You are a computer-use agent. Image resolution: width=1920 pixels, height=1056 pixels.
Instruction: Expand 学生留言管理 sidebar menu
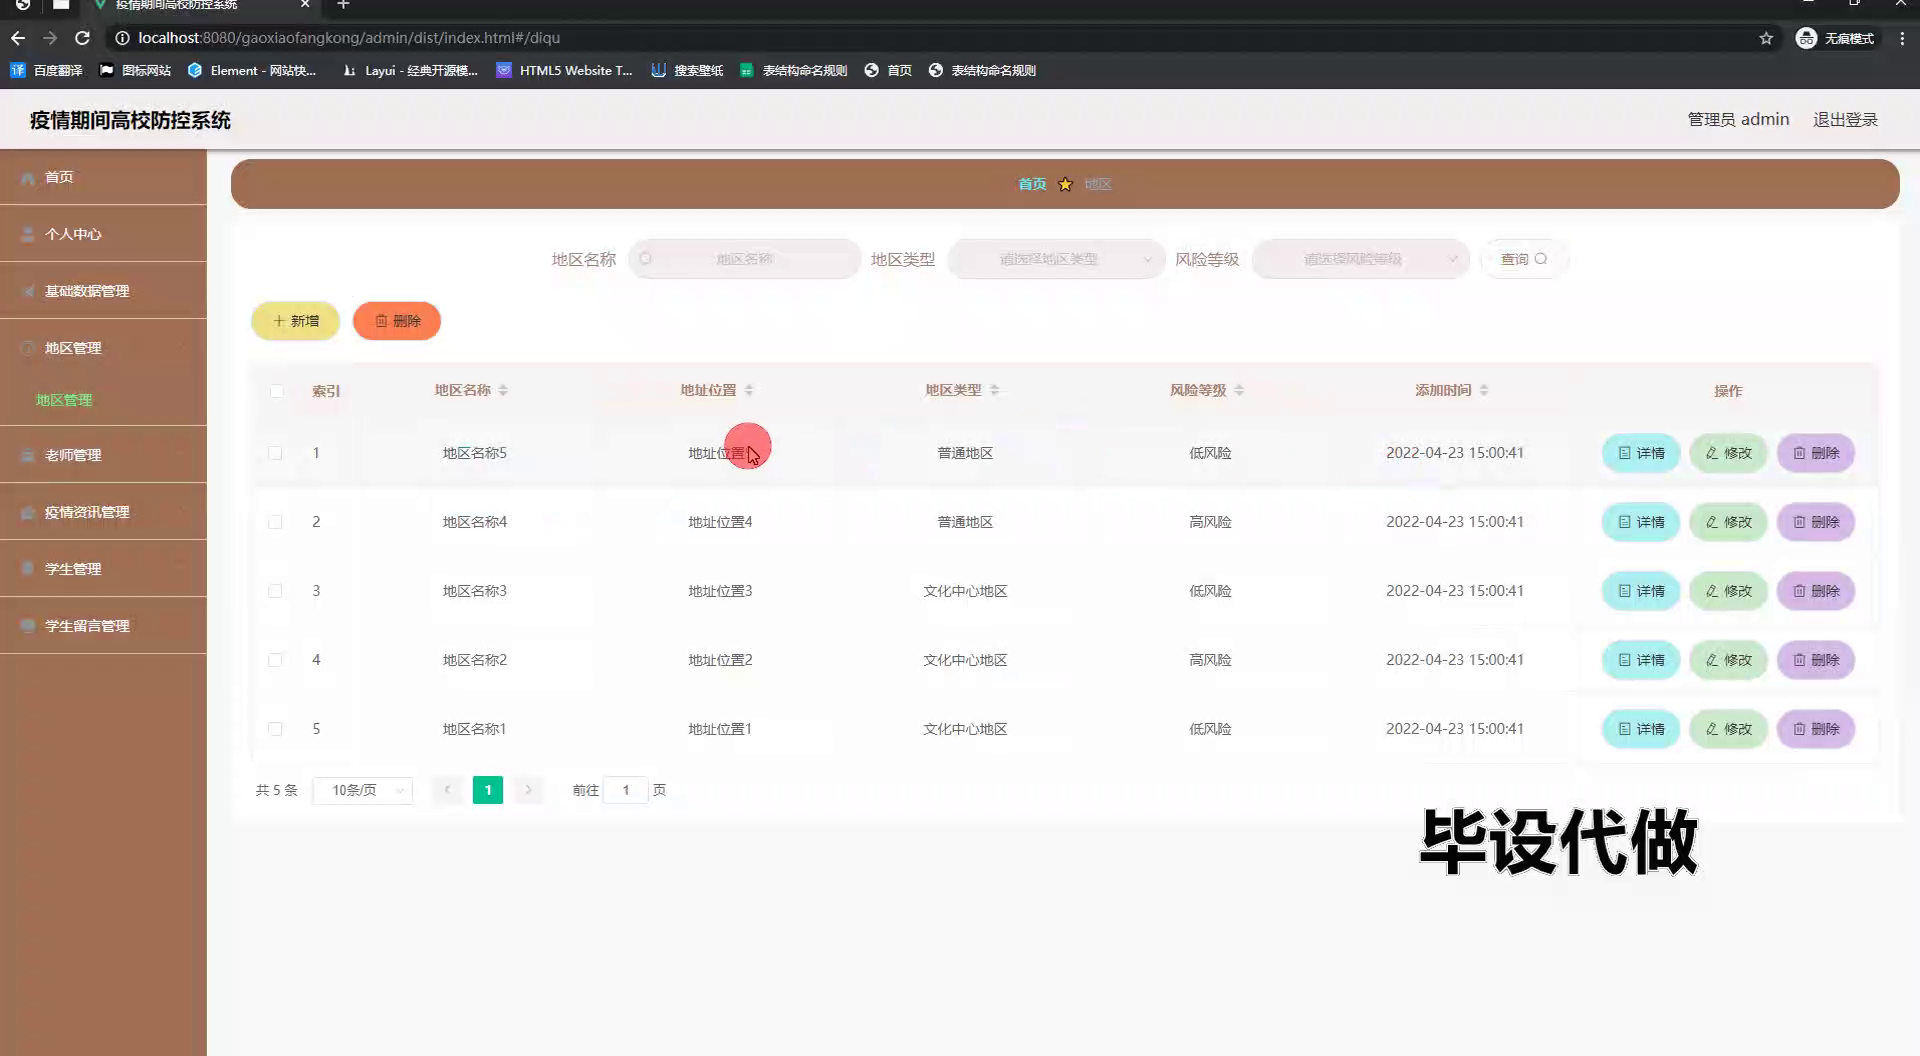click(103, 626)
